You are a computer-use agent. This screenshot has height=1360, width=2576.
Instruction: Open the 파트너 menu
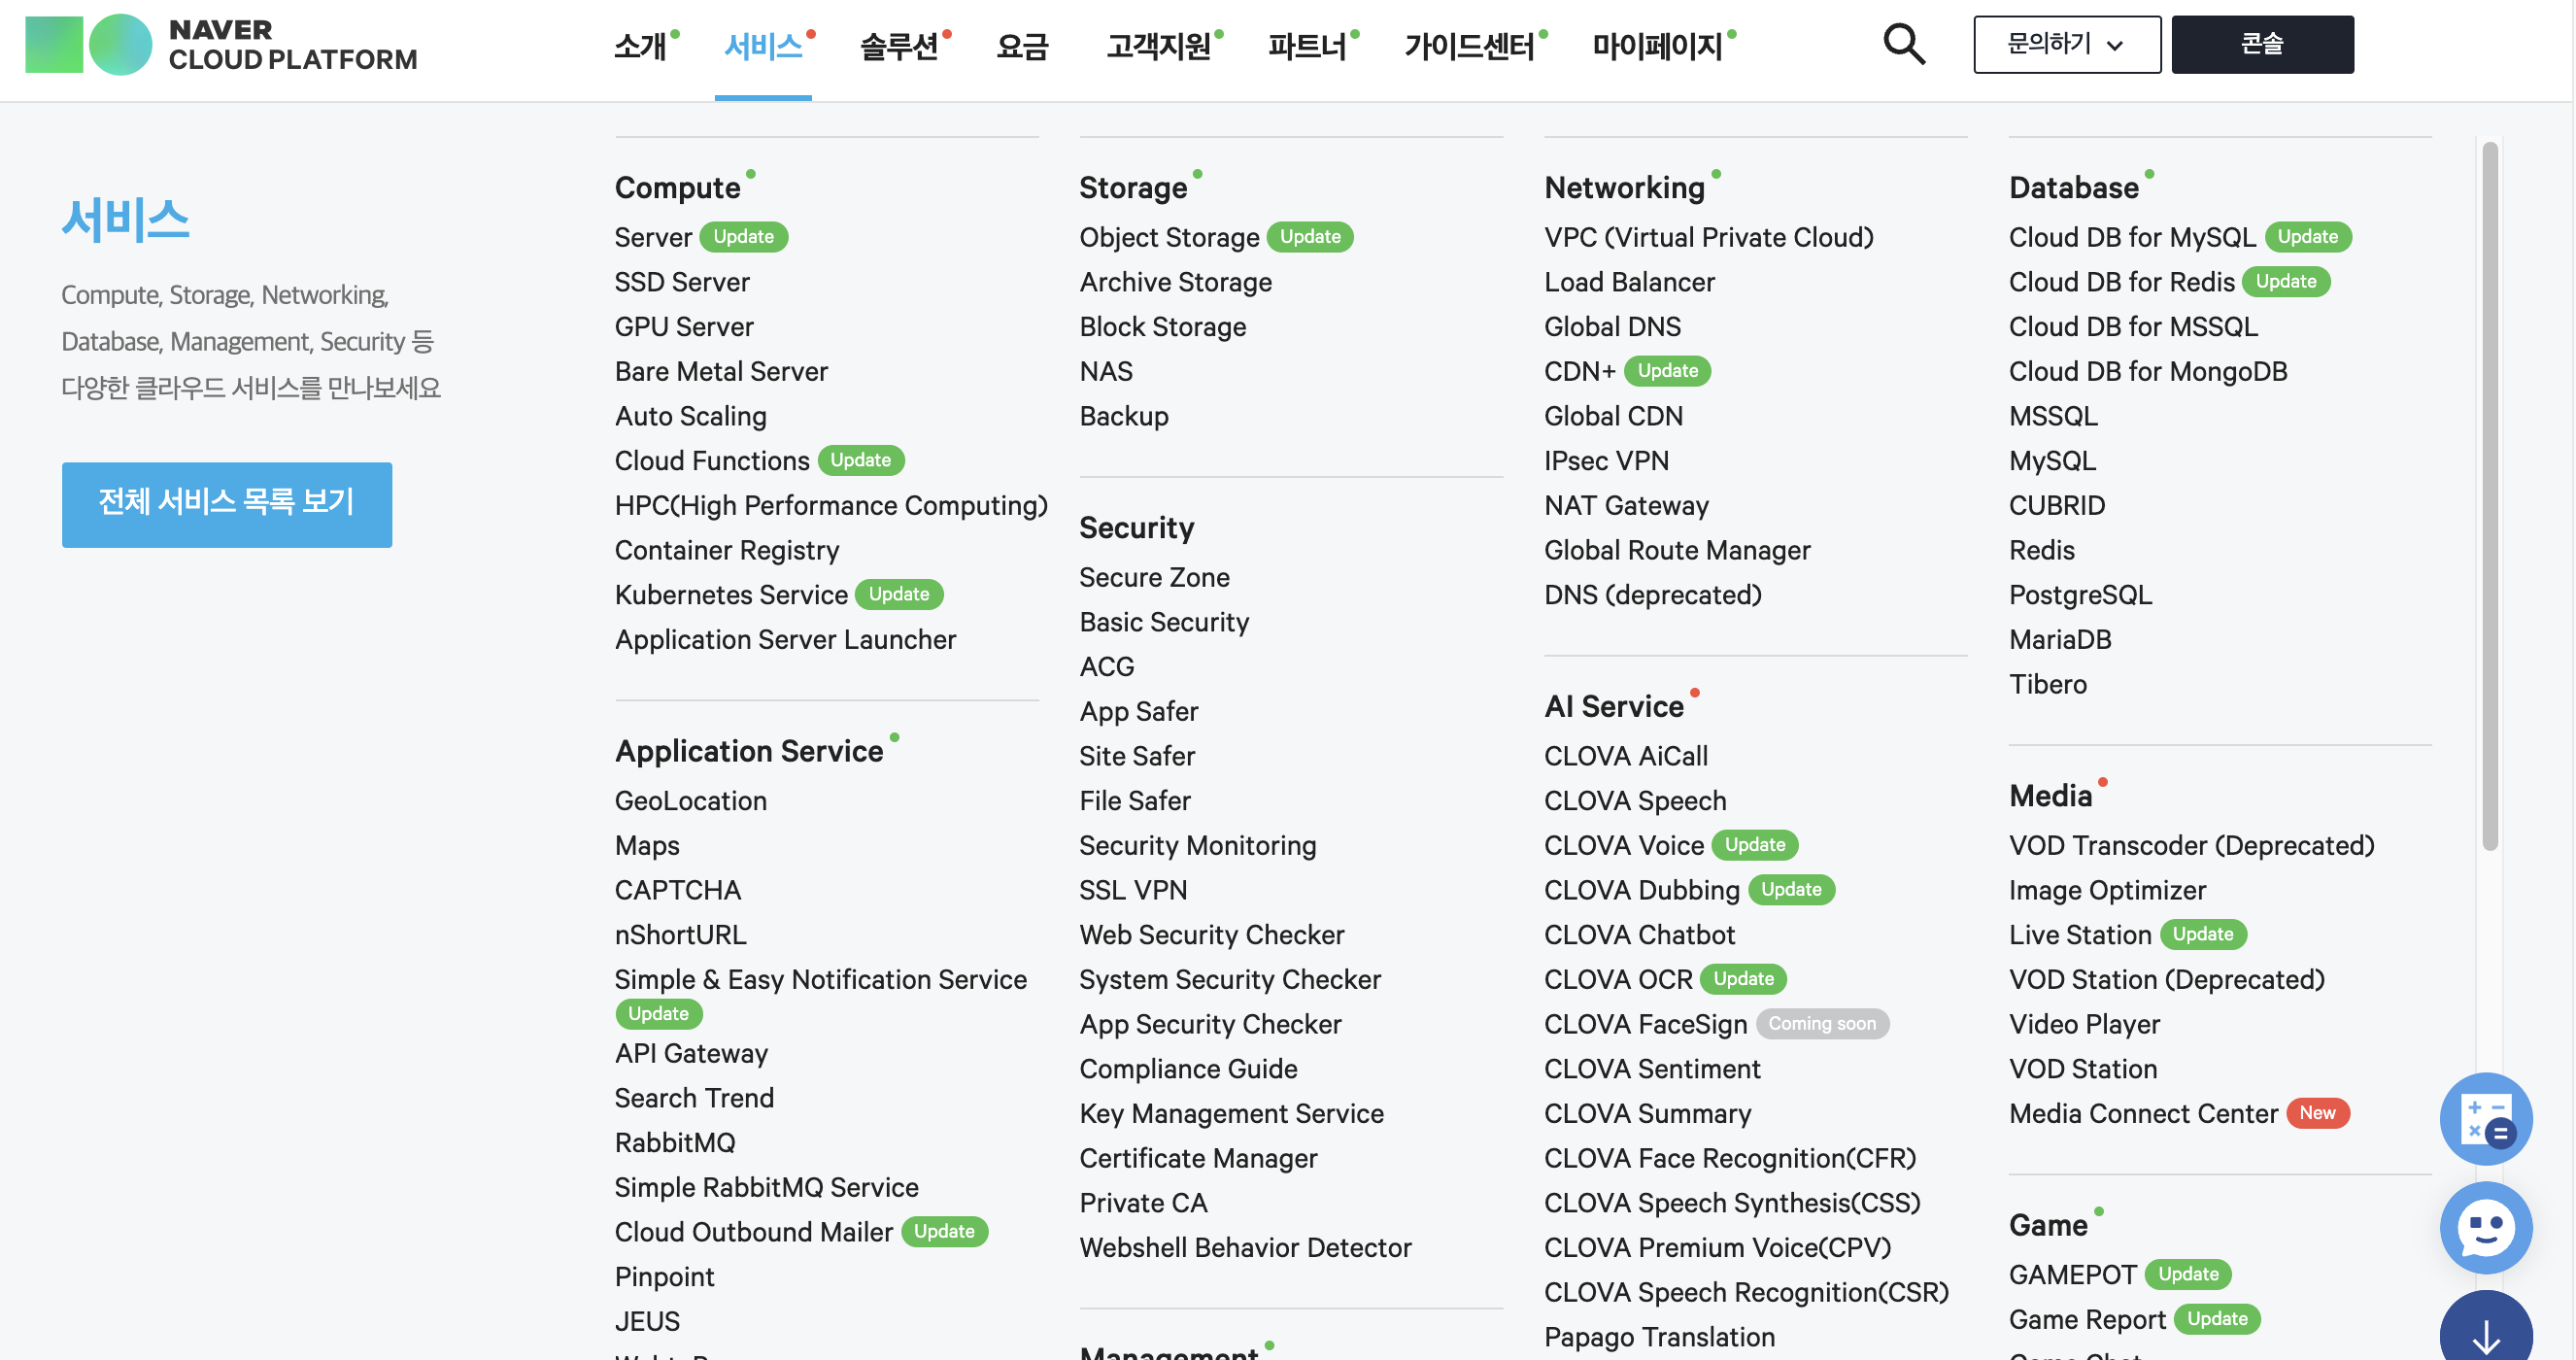[1307, 46]
